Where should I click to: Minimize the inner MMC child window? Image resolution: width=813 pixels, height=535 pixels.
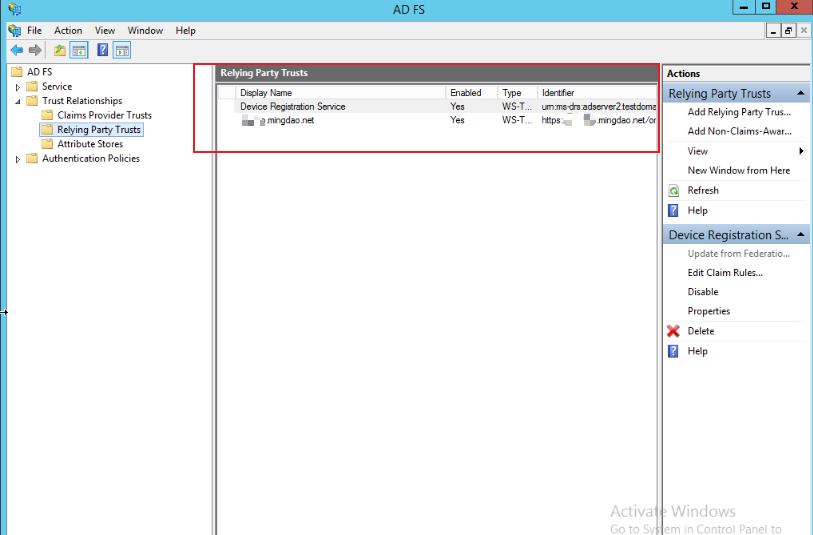coord(773,31)
